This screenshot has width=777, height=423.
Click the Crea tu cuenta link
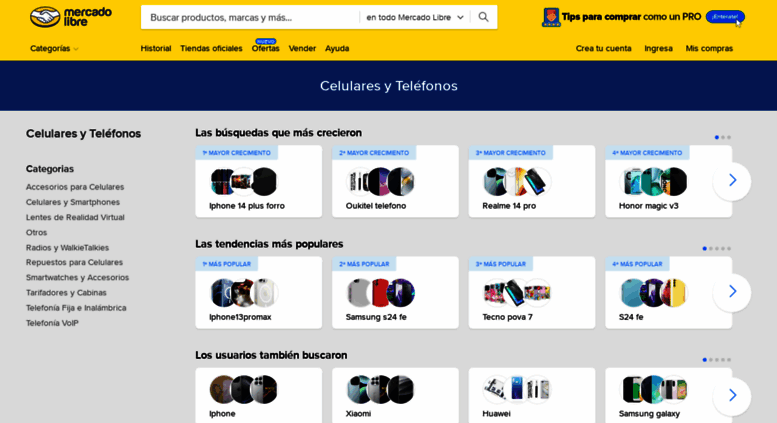click(x=603, y=49)
